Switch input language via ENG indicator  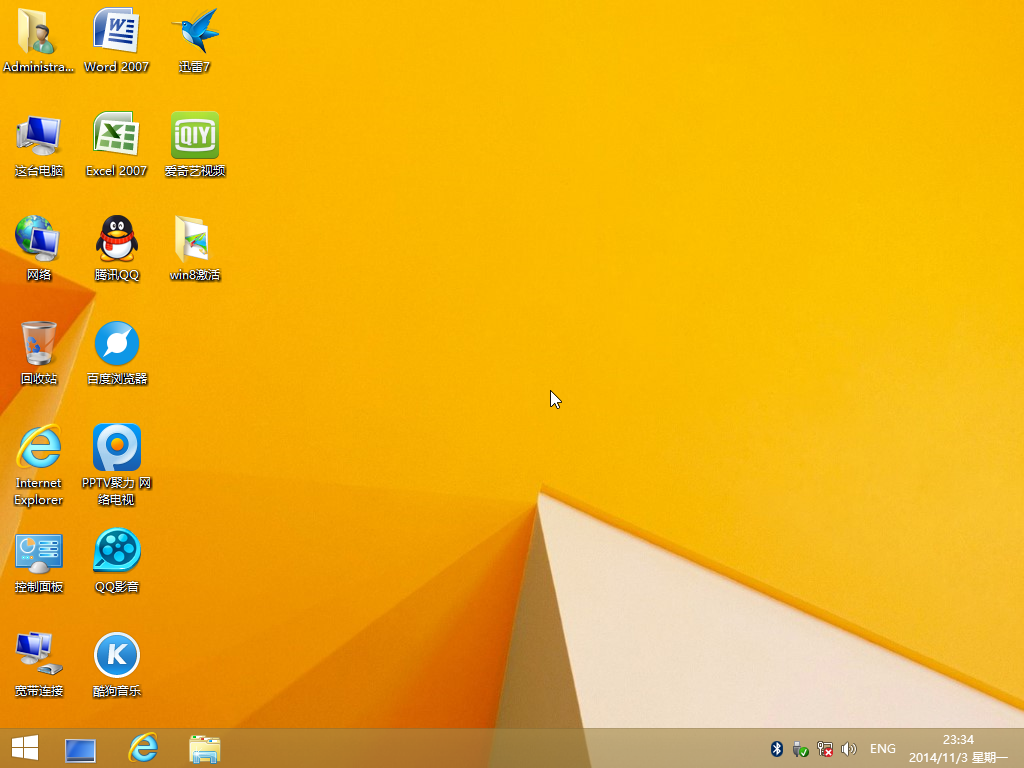[882, 749]
